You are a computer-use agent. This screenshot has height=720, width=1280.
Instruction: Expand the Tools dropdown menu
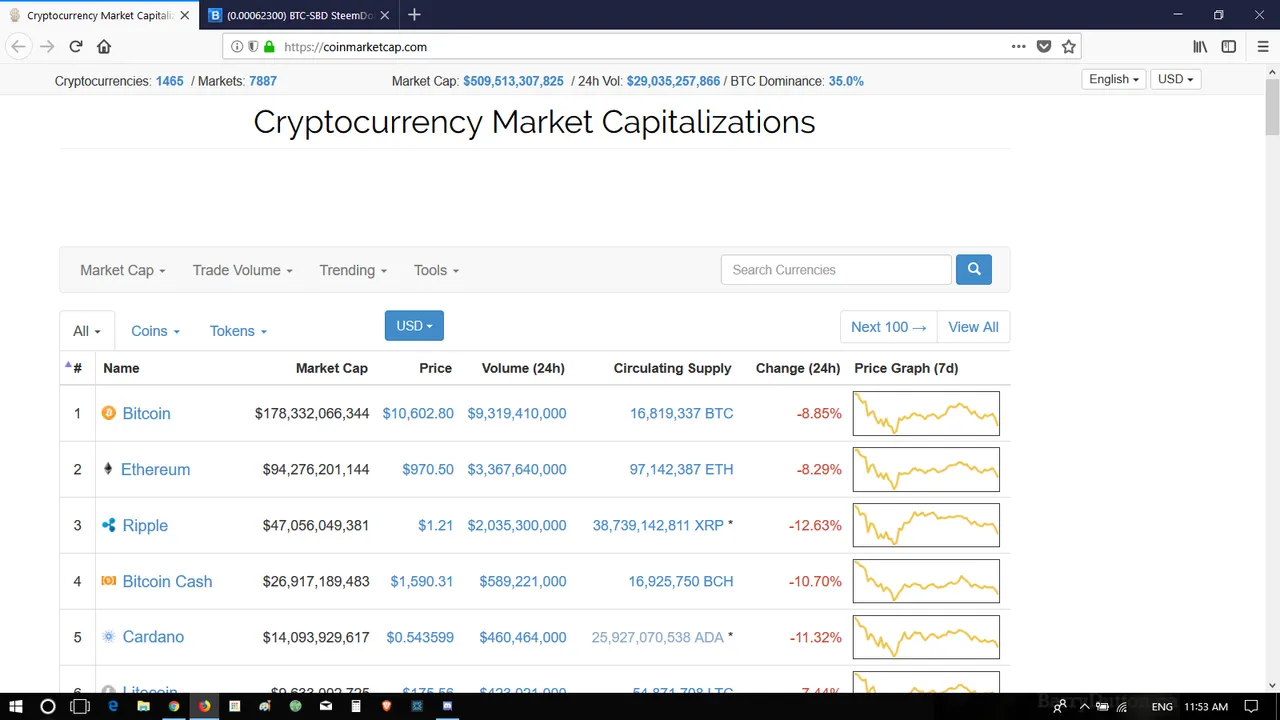click(436, 270)
